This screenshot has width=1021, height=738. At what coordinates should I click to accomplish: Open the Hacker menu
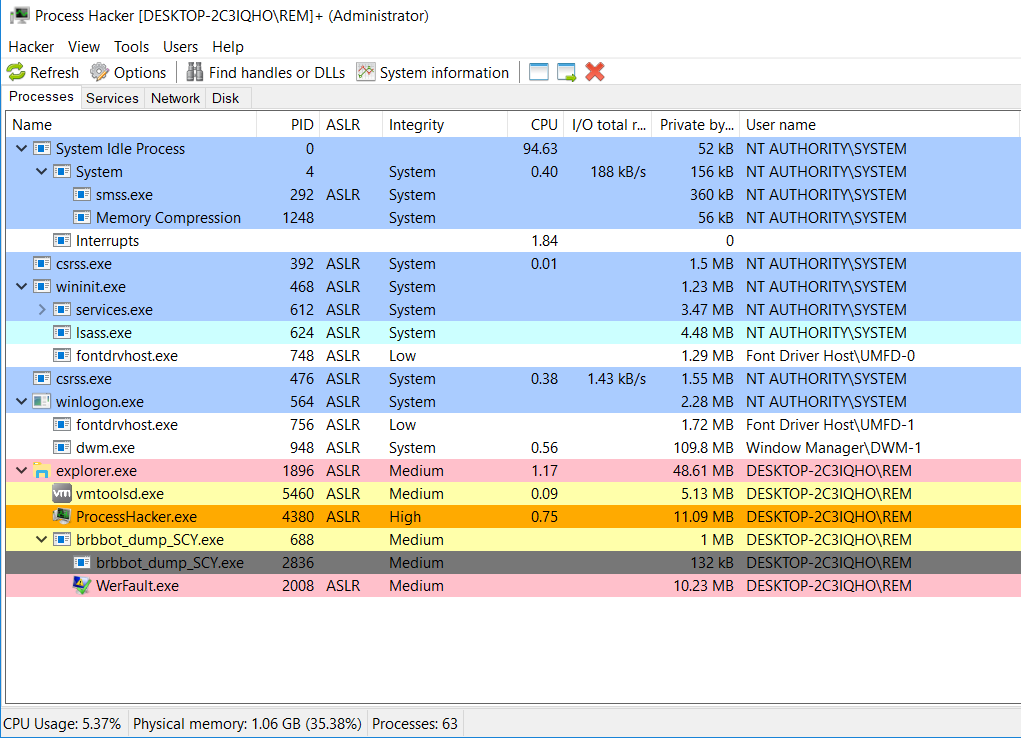click(31, 46)
